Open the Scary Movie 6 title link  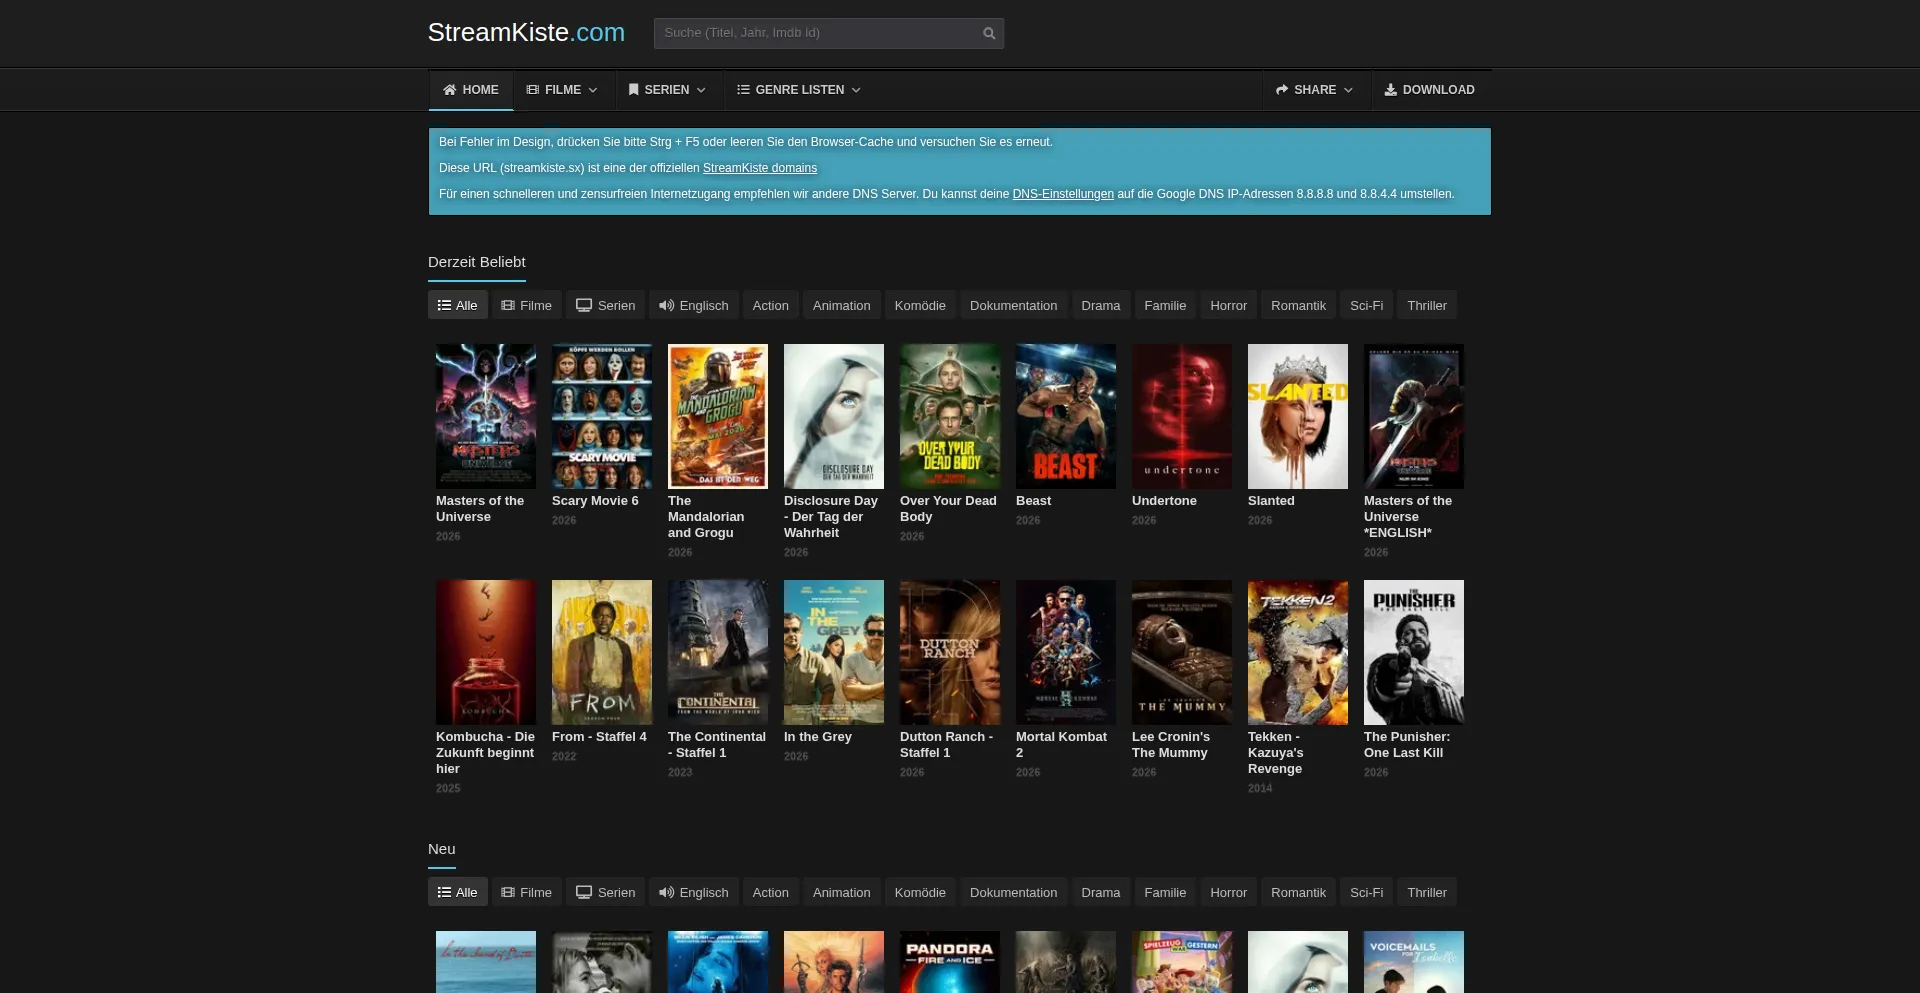[595, 501]
